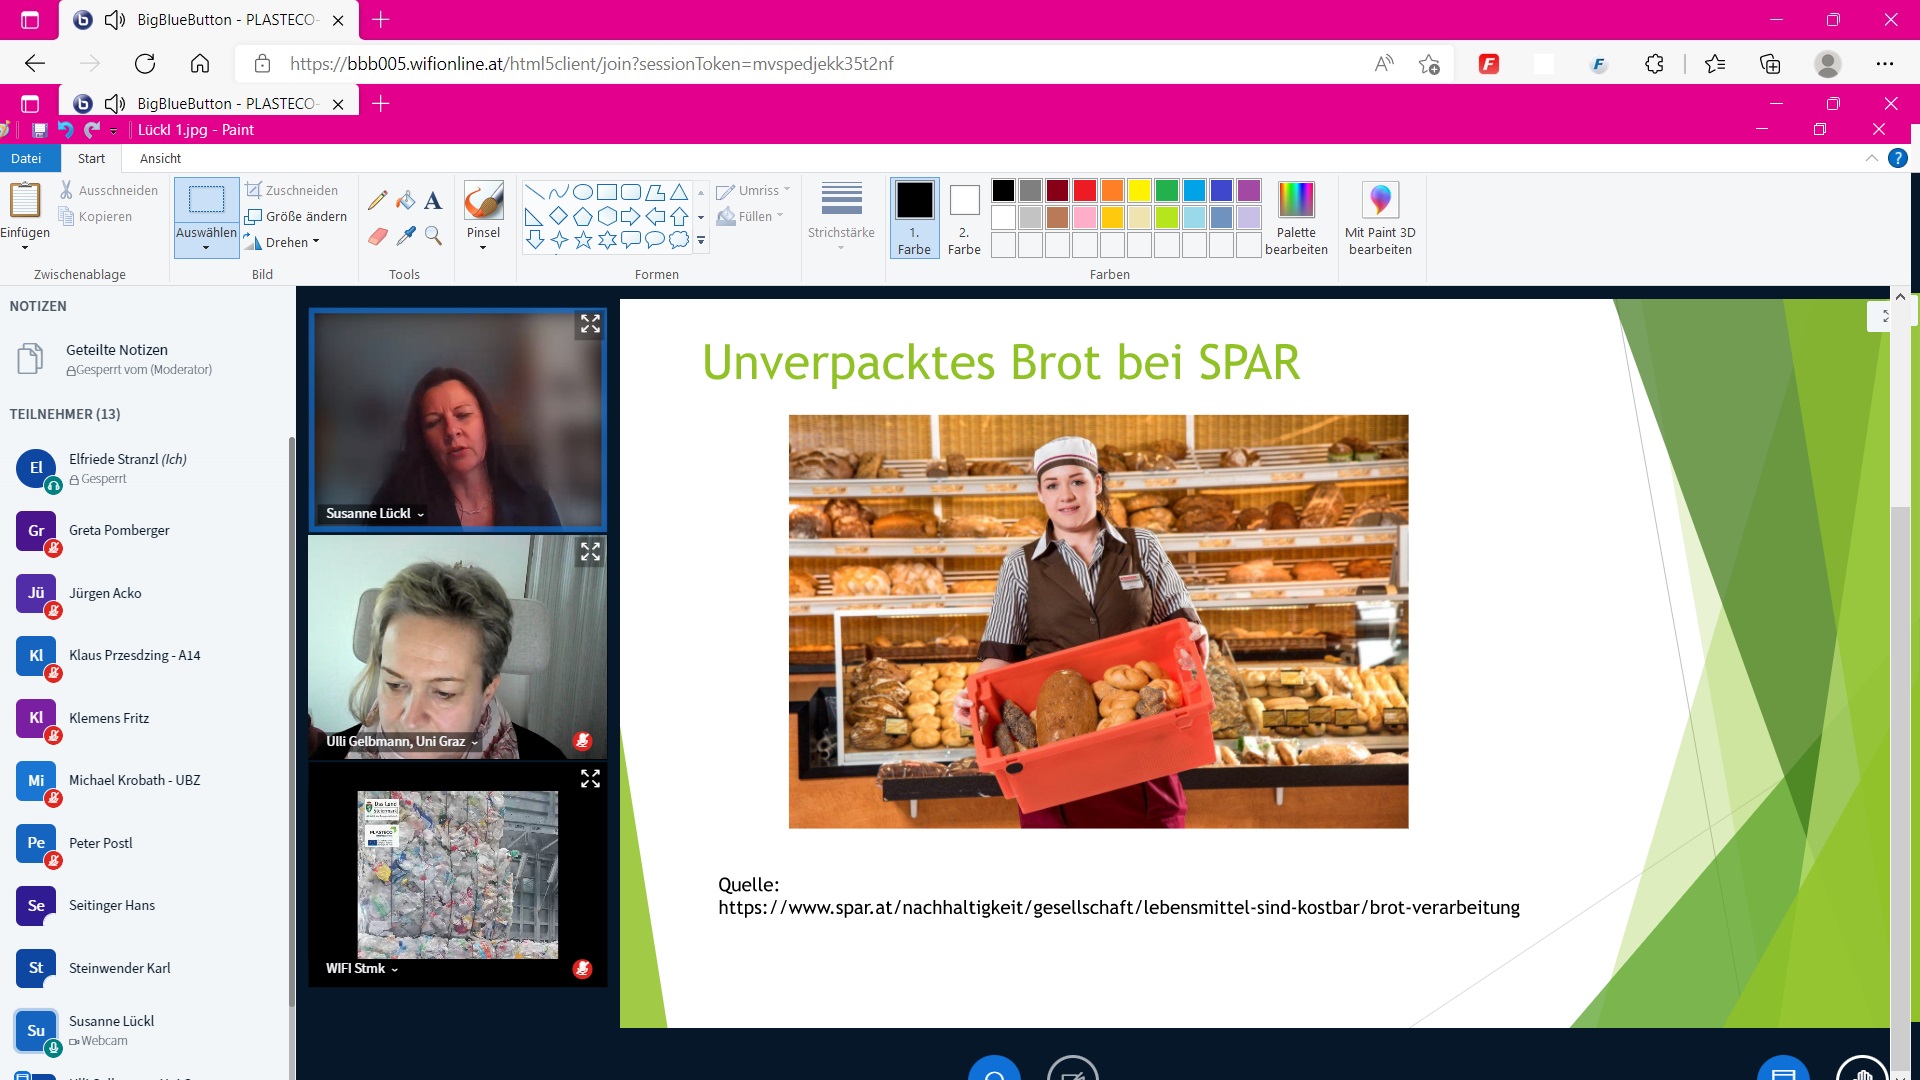
Task: Click the Paint save icon in title bar
Action: [40, 130]
